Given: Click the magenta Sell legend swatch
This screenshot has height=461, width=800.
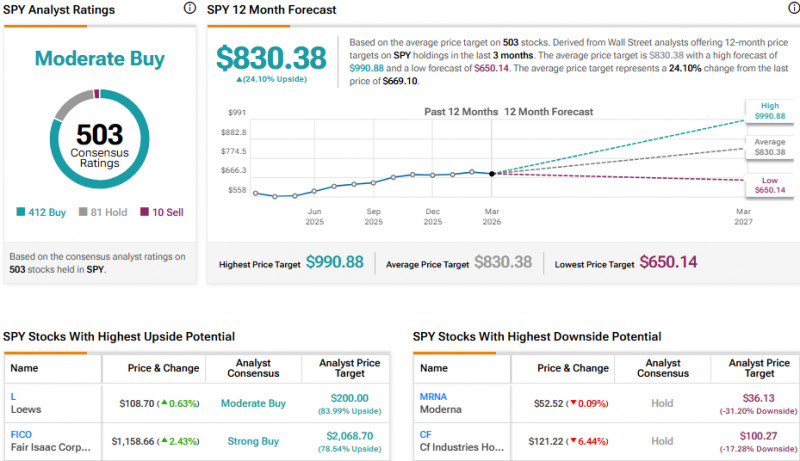Looking at the screenshot, I should pos(143,211).
